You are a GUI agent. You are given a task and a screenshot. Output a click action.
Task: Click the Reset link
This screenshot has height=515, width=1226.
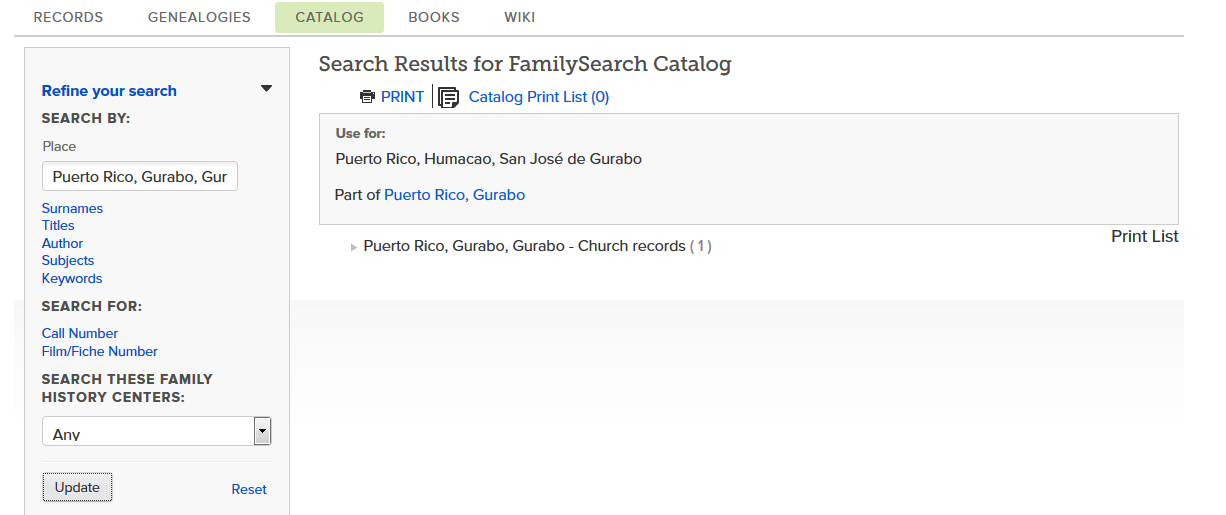[249, 489]
